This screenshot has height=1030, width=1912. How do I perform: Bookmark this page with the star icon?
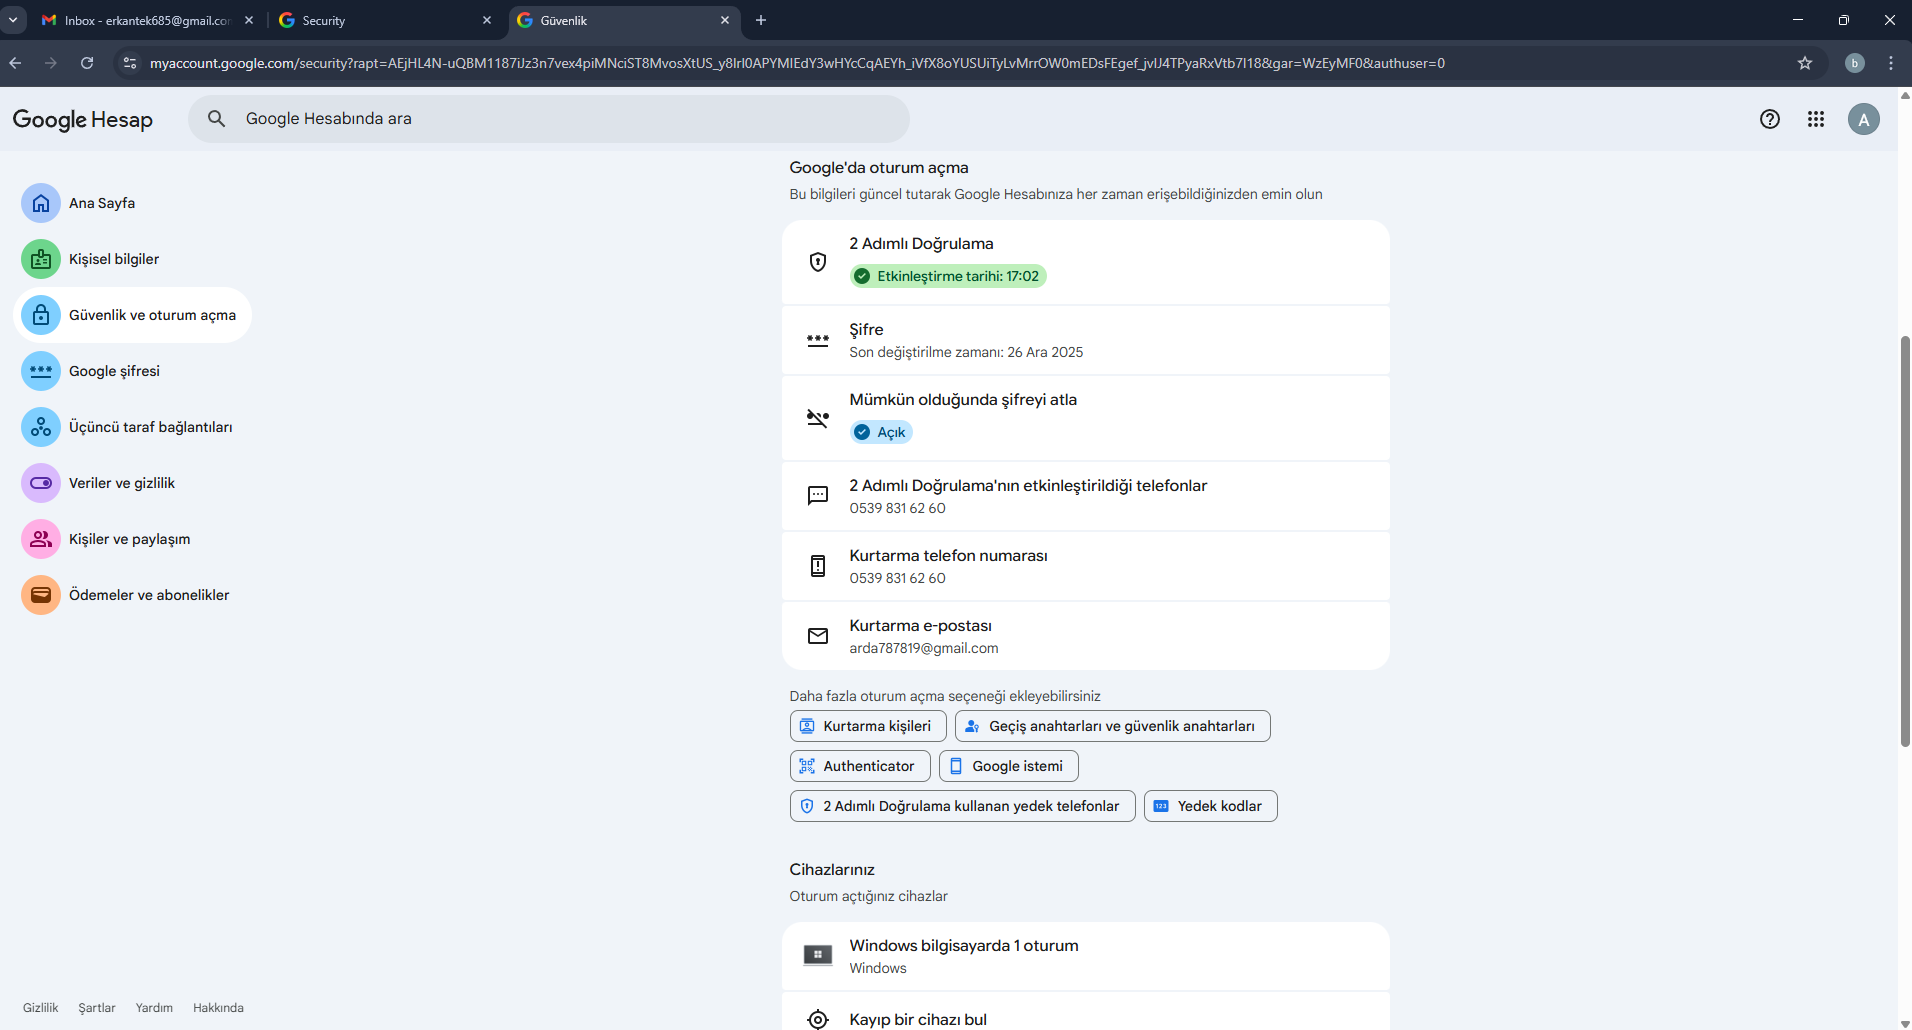pos(1805,63)
